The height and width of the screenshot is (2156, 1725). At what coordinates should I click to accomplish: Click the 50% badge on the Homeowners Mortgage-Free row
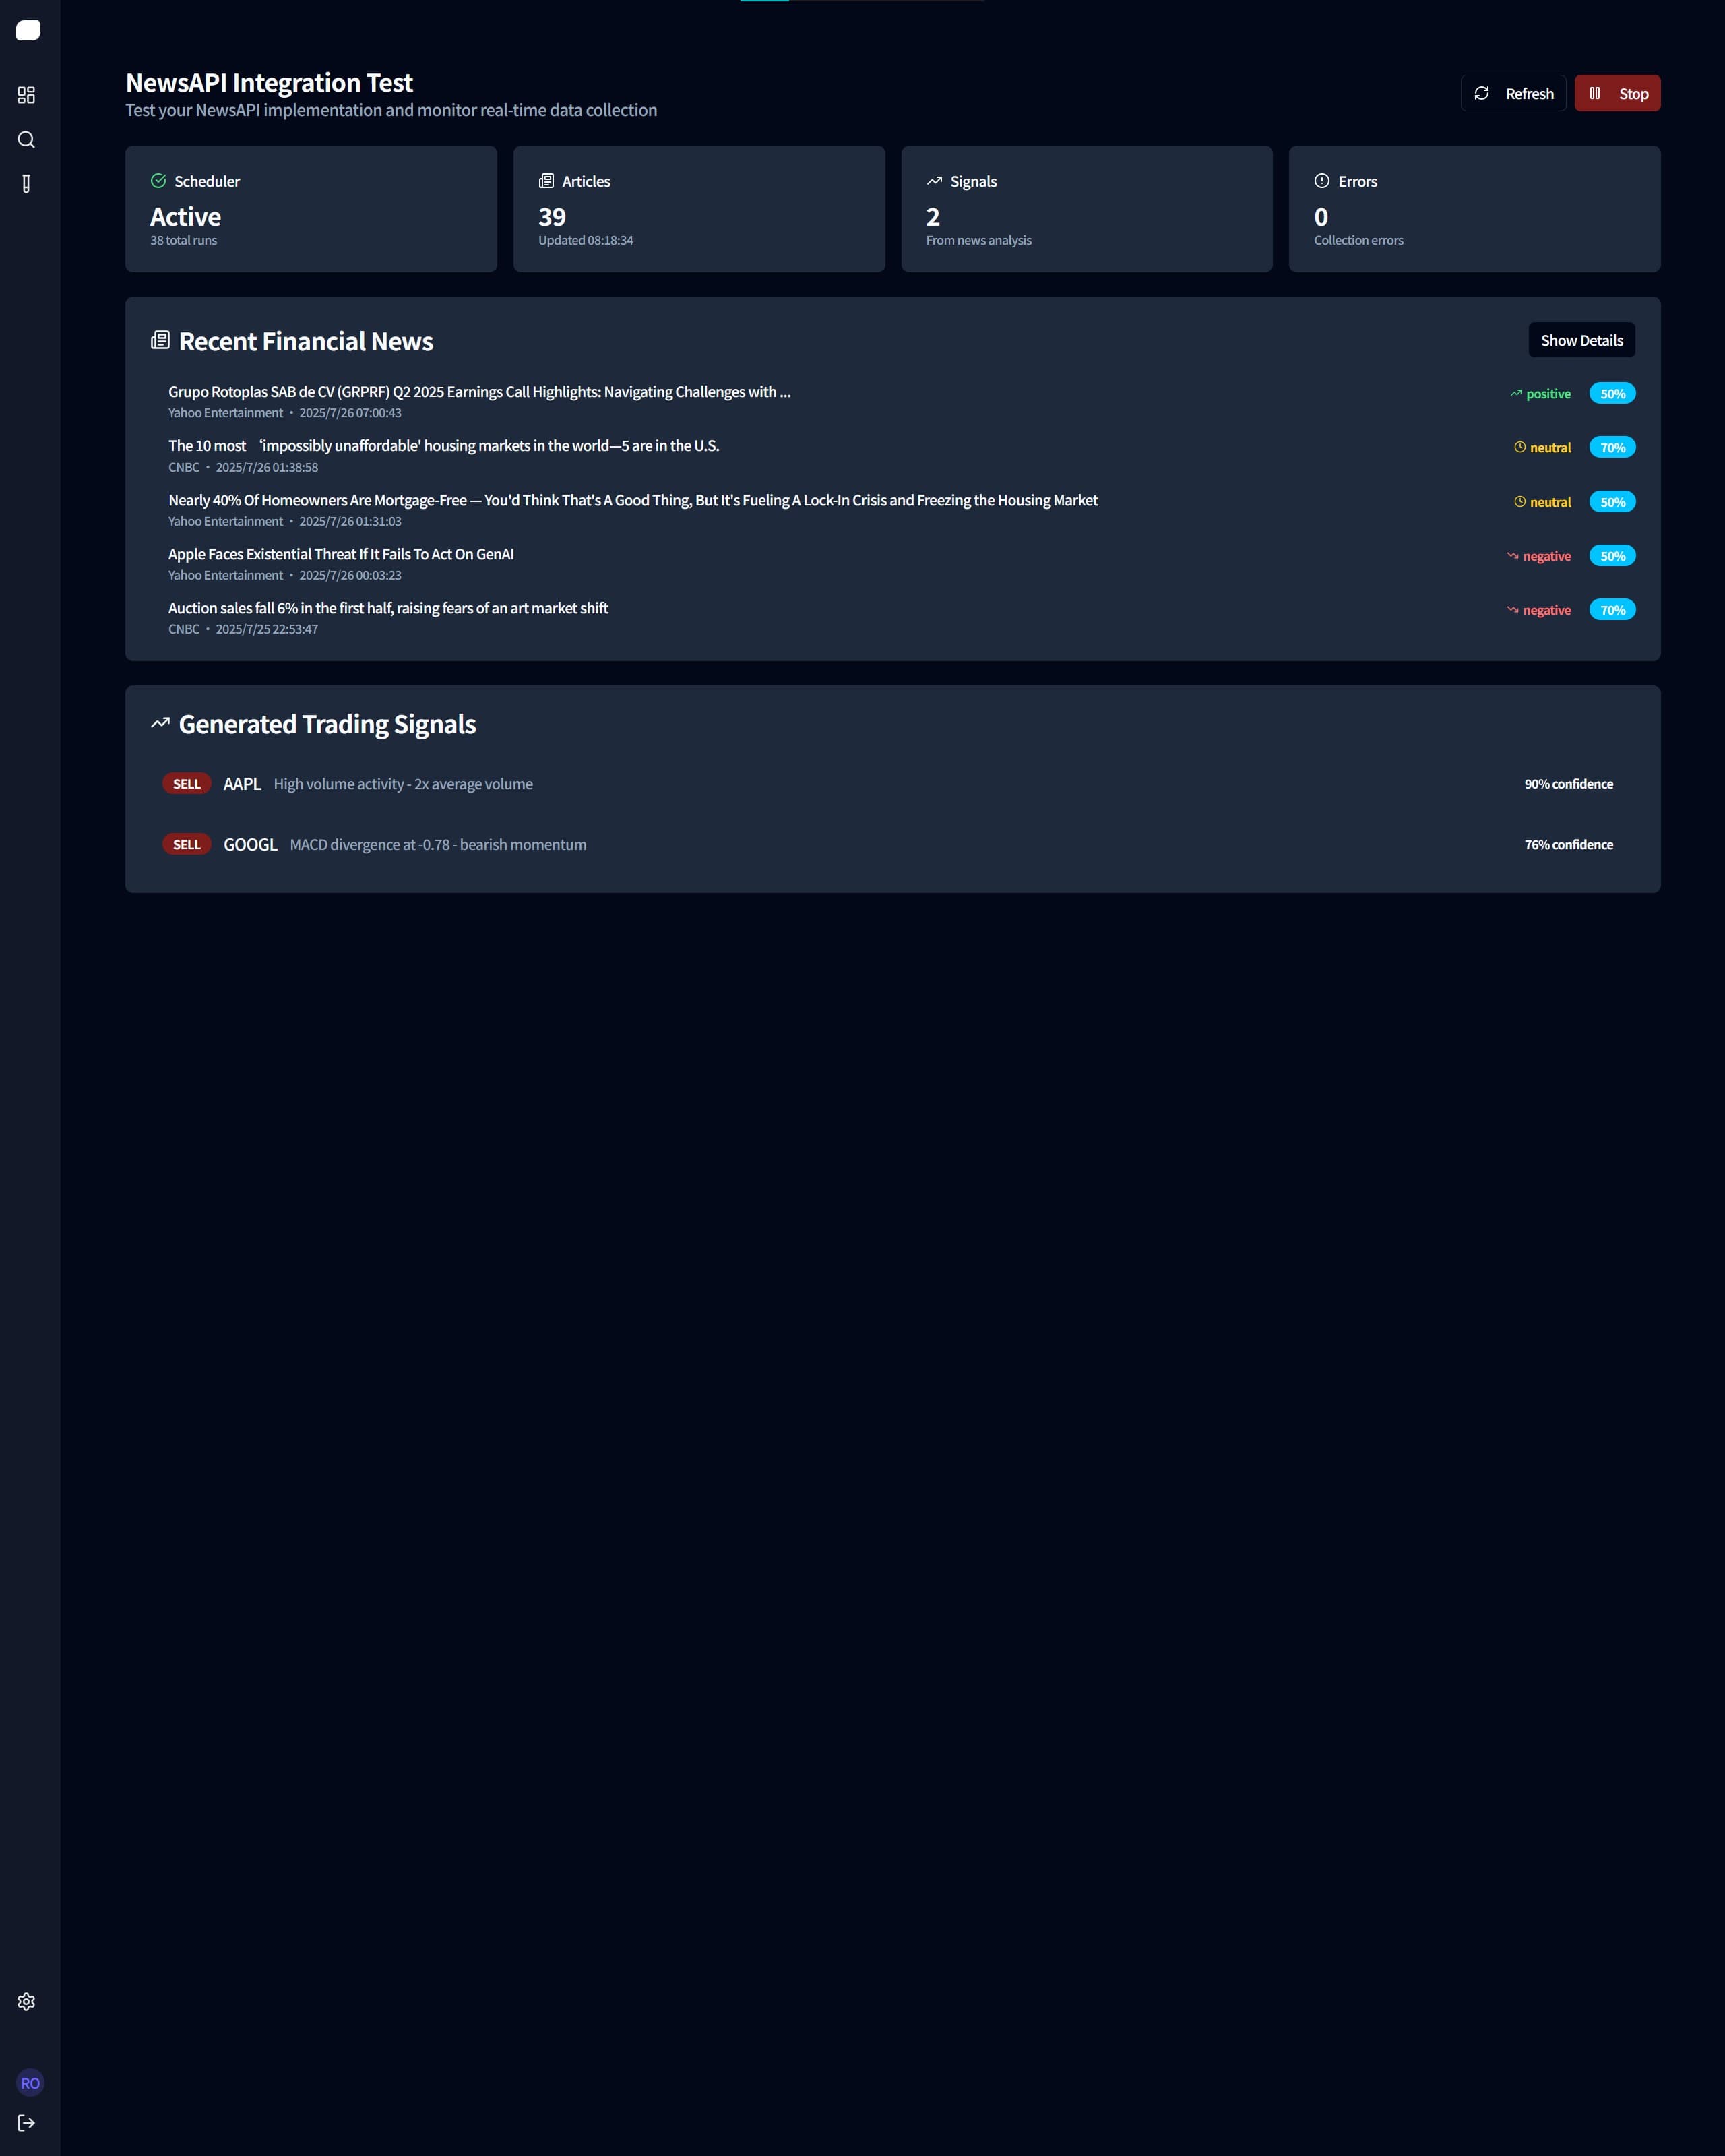1612,502
